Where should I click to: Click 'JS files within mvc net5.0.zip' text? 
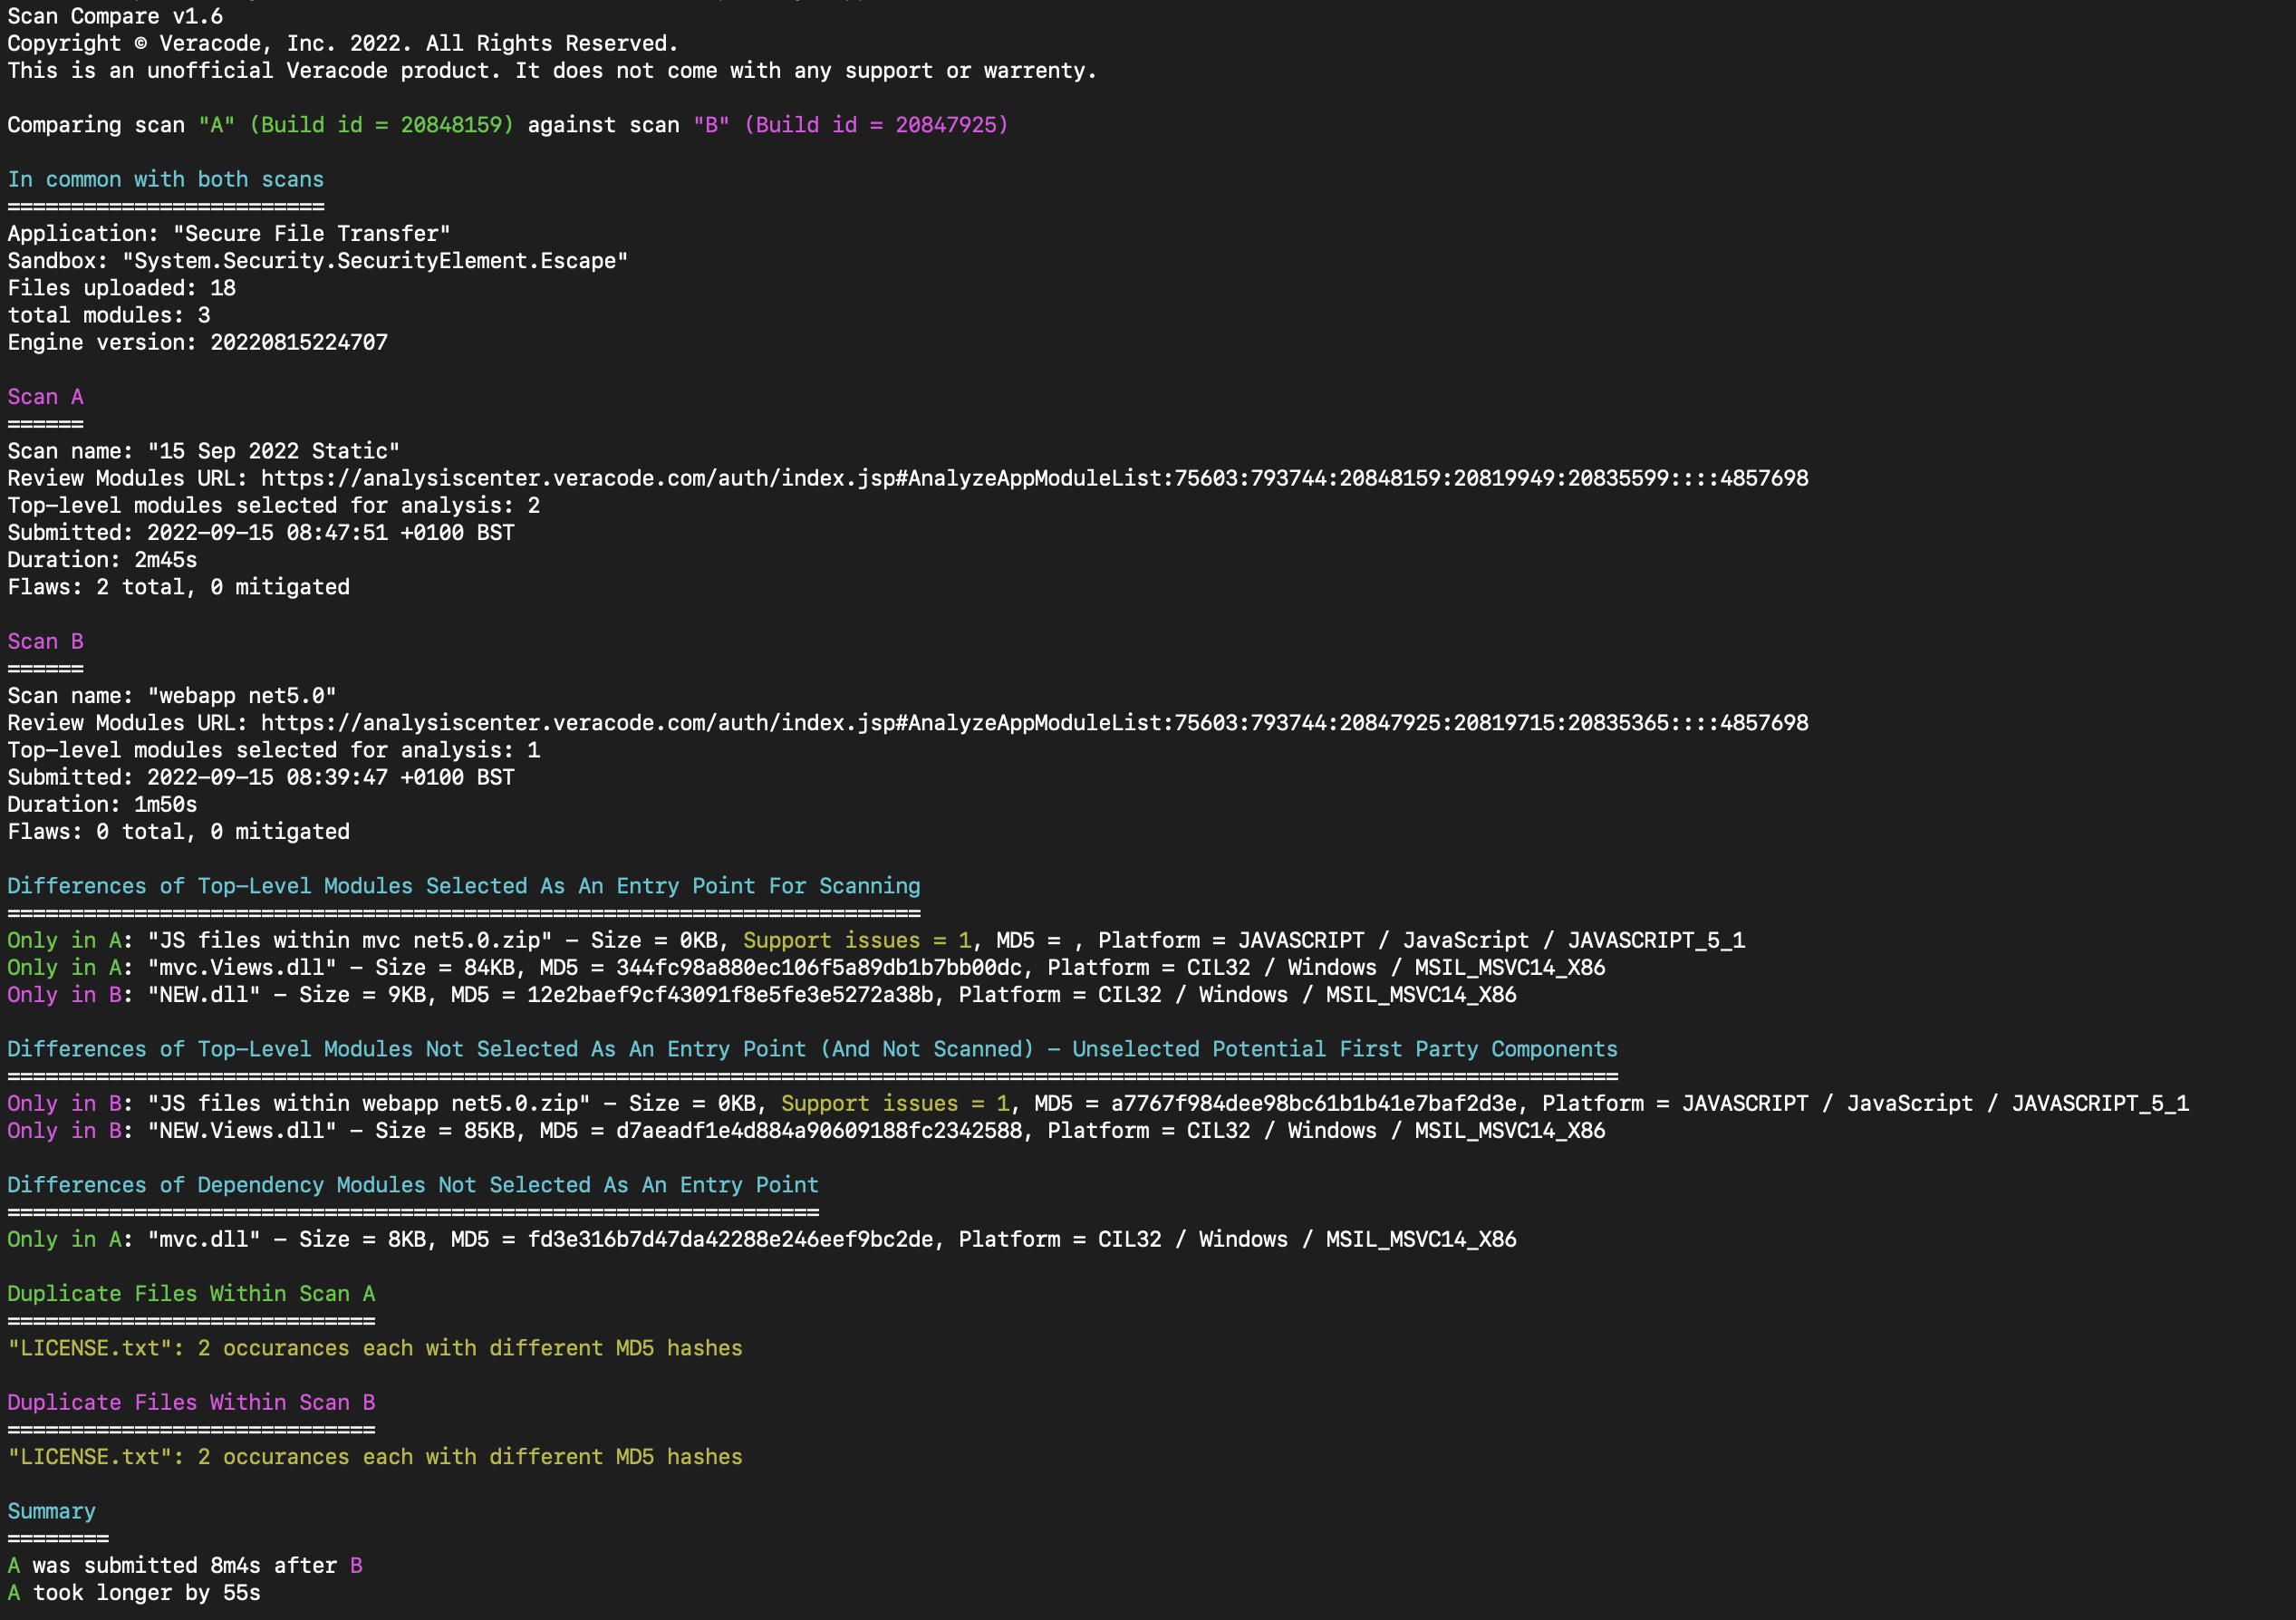[x=350, y=941]
